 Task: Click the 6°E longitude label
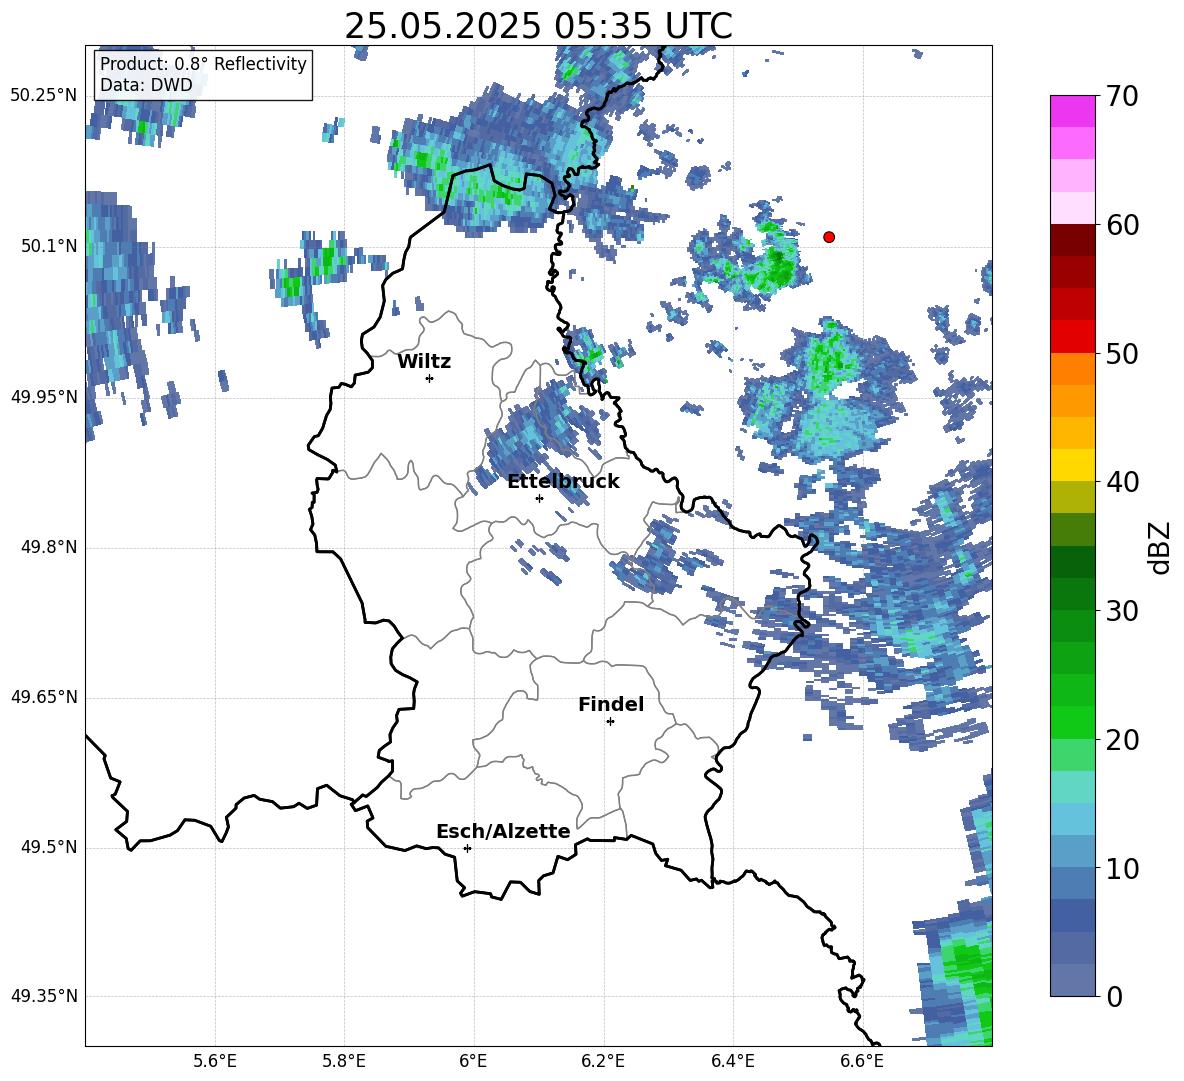pyautogui.click(x=473, y=1061)
